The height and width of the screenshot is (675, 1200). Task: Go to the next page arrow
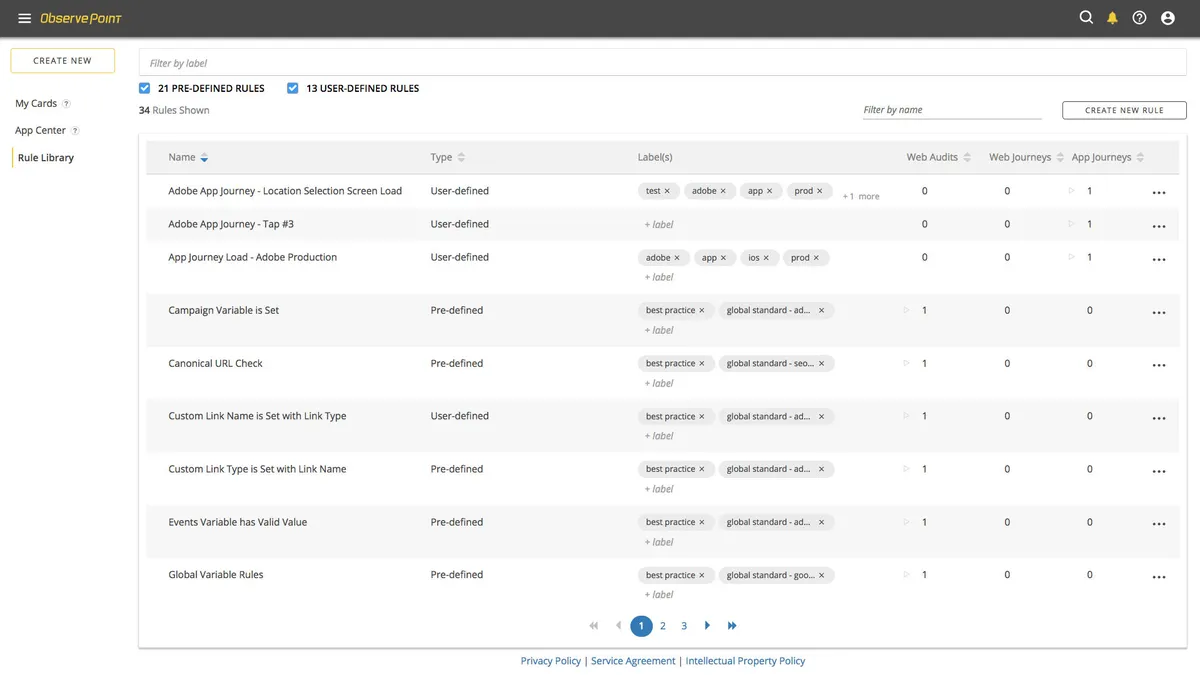click(707, 626)
